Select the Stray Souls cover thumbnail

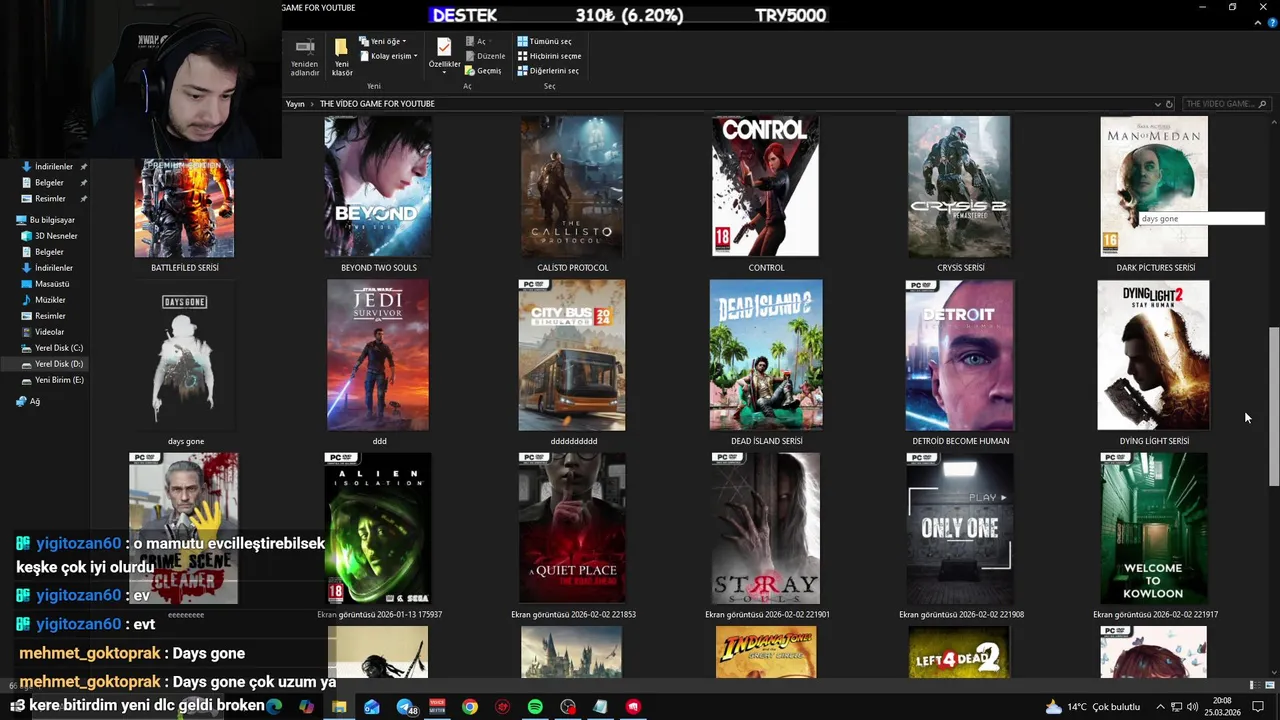point(766,528)
